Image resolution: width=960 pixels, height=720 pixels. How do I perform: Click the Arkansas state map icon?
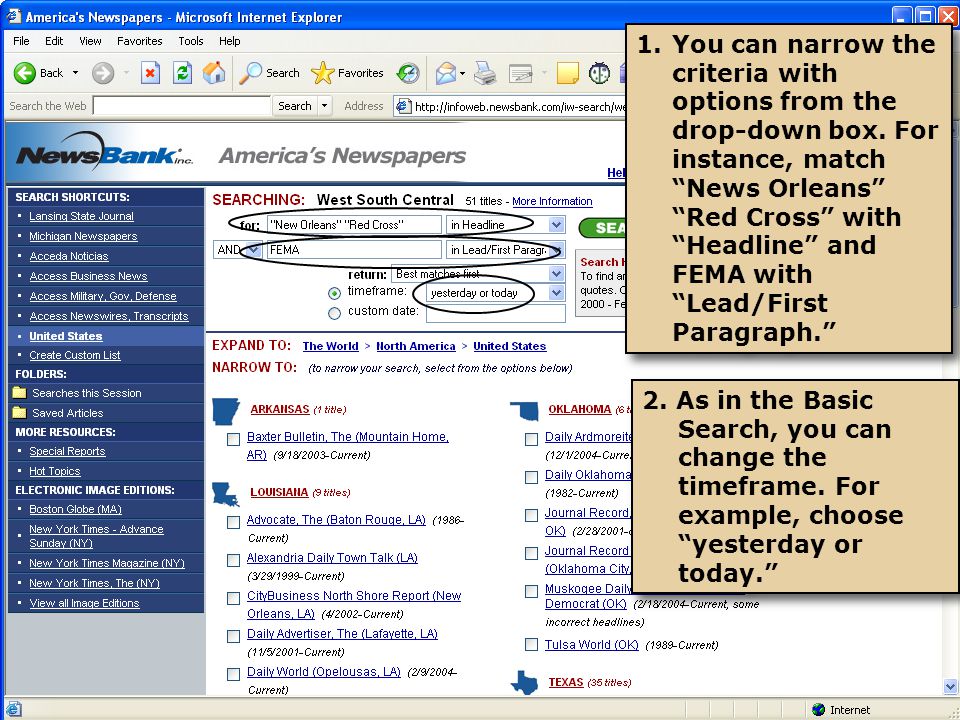pyautogui.click(x=225, y=411)
